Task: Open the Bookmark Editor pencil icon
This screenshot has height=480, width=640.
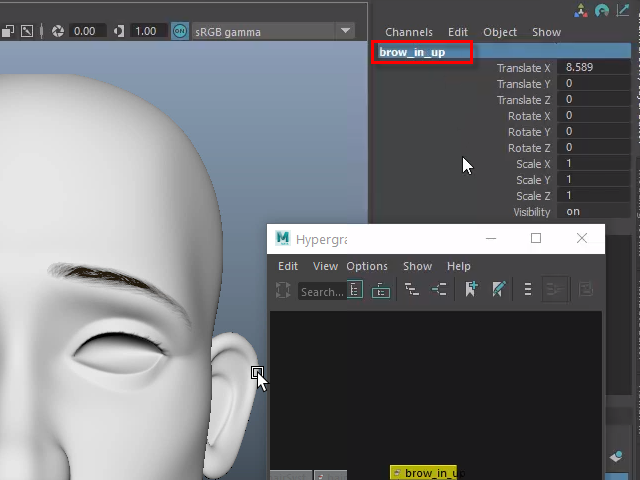Action: (x=498, y=289)
